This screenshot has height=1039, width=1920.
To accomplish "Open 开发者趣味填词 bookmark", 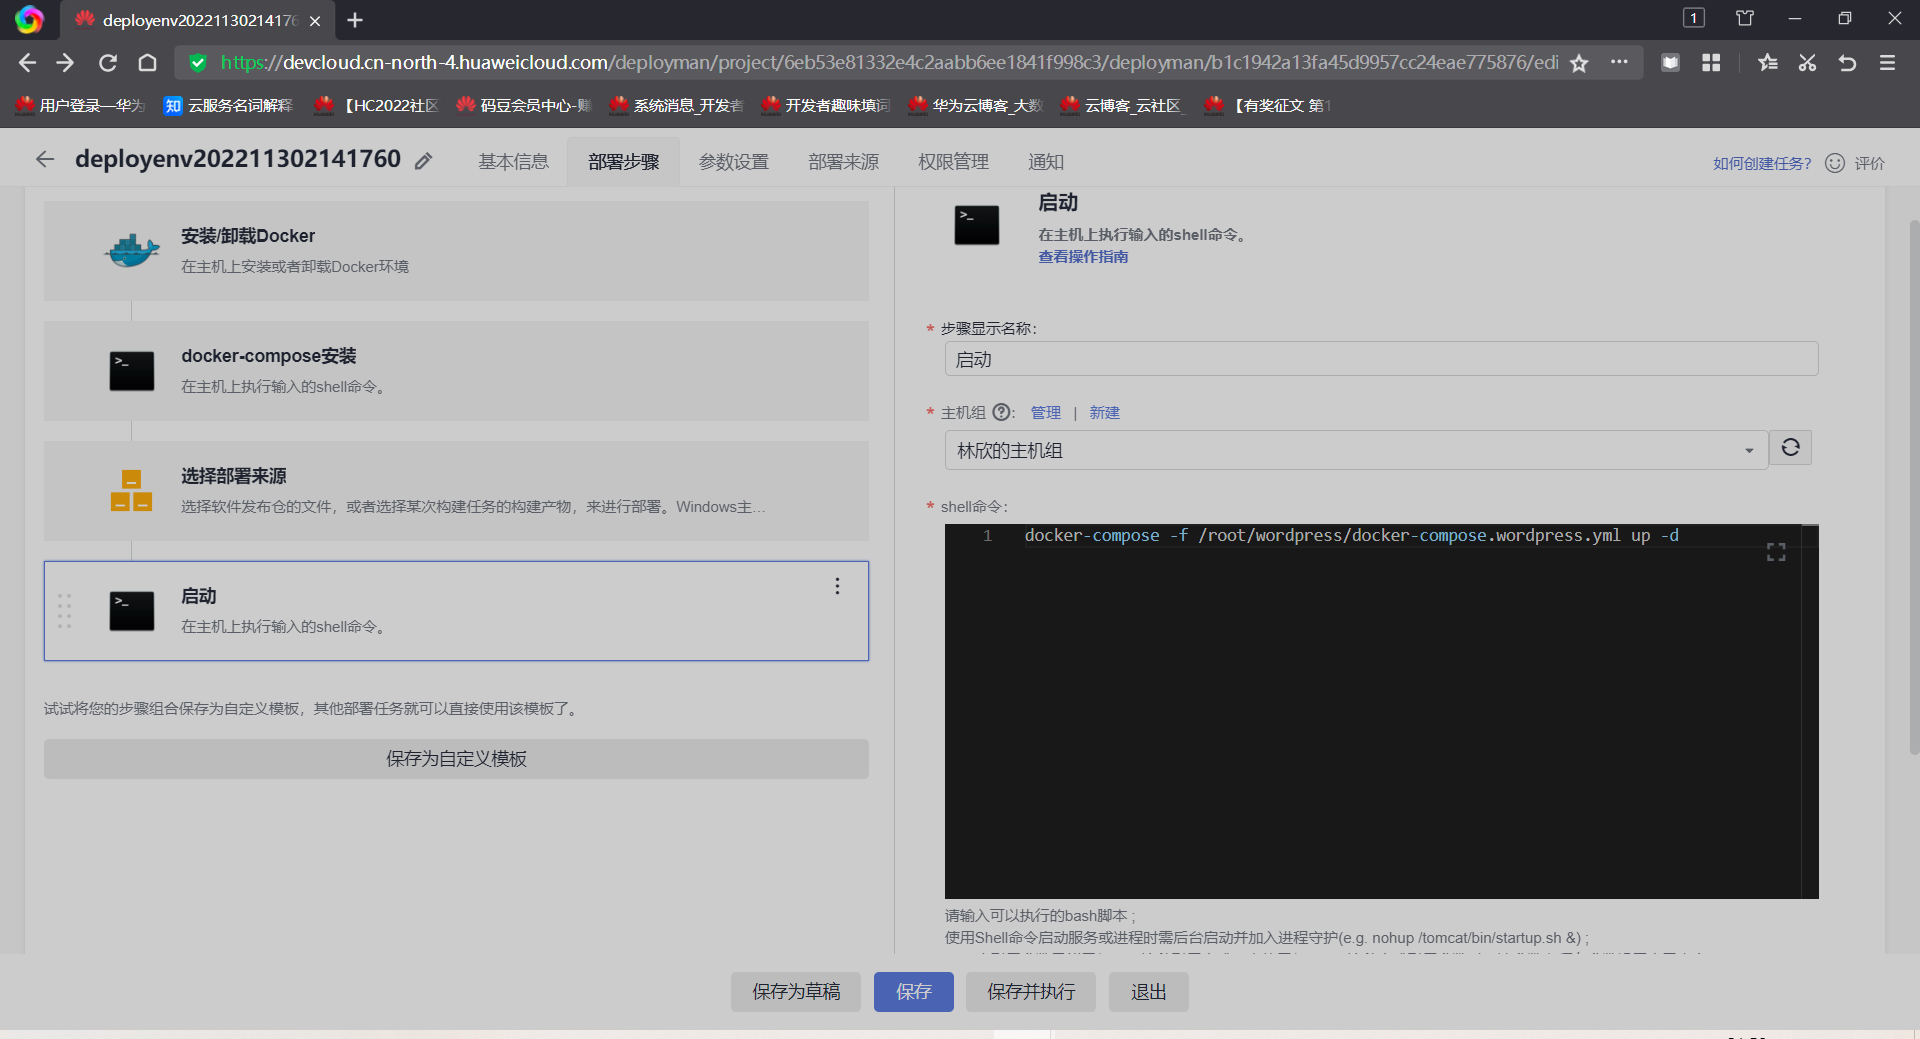I will (x=825, y=105).
